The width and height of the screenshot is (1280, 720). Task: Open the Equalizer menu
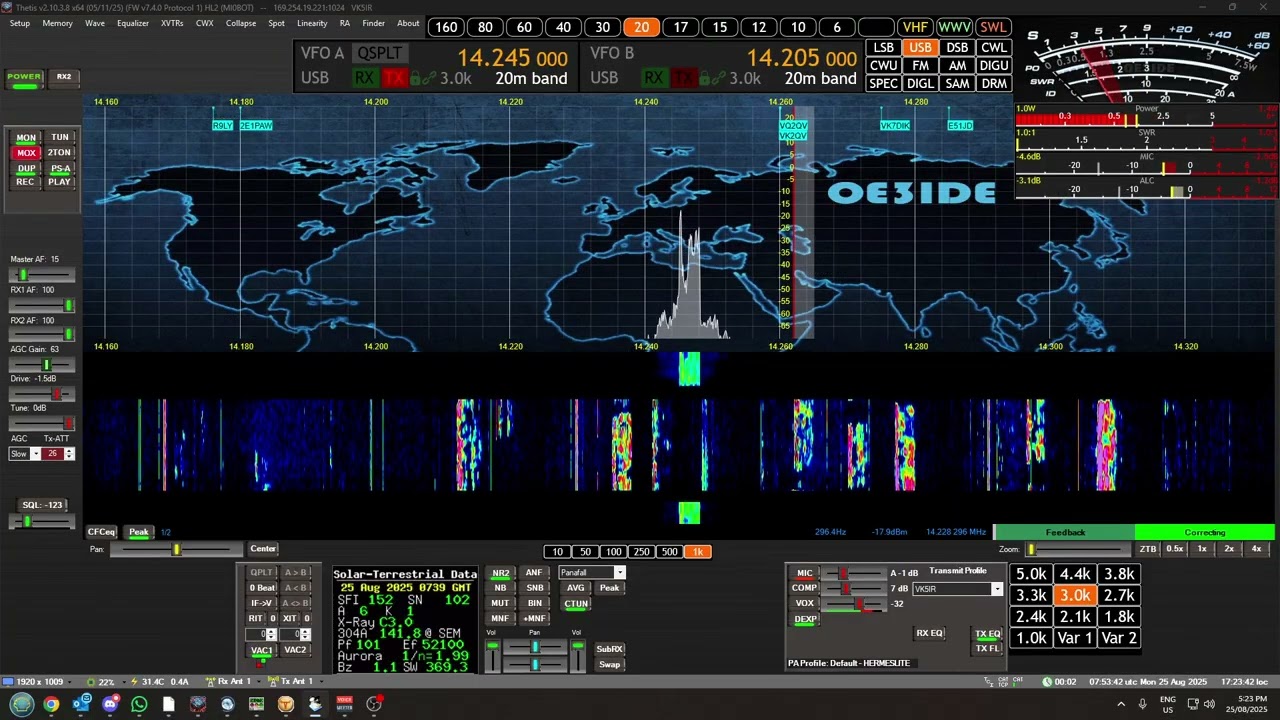pos(133,23)
